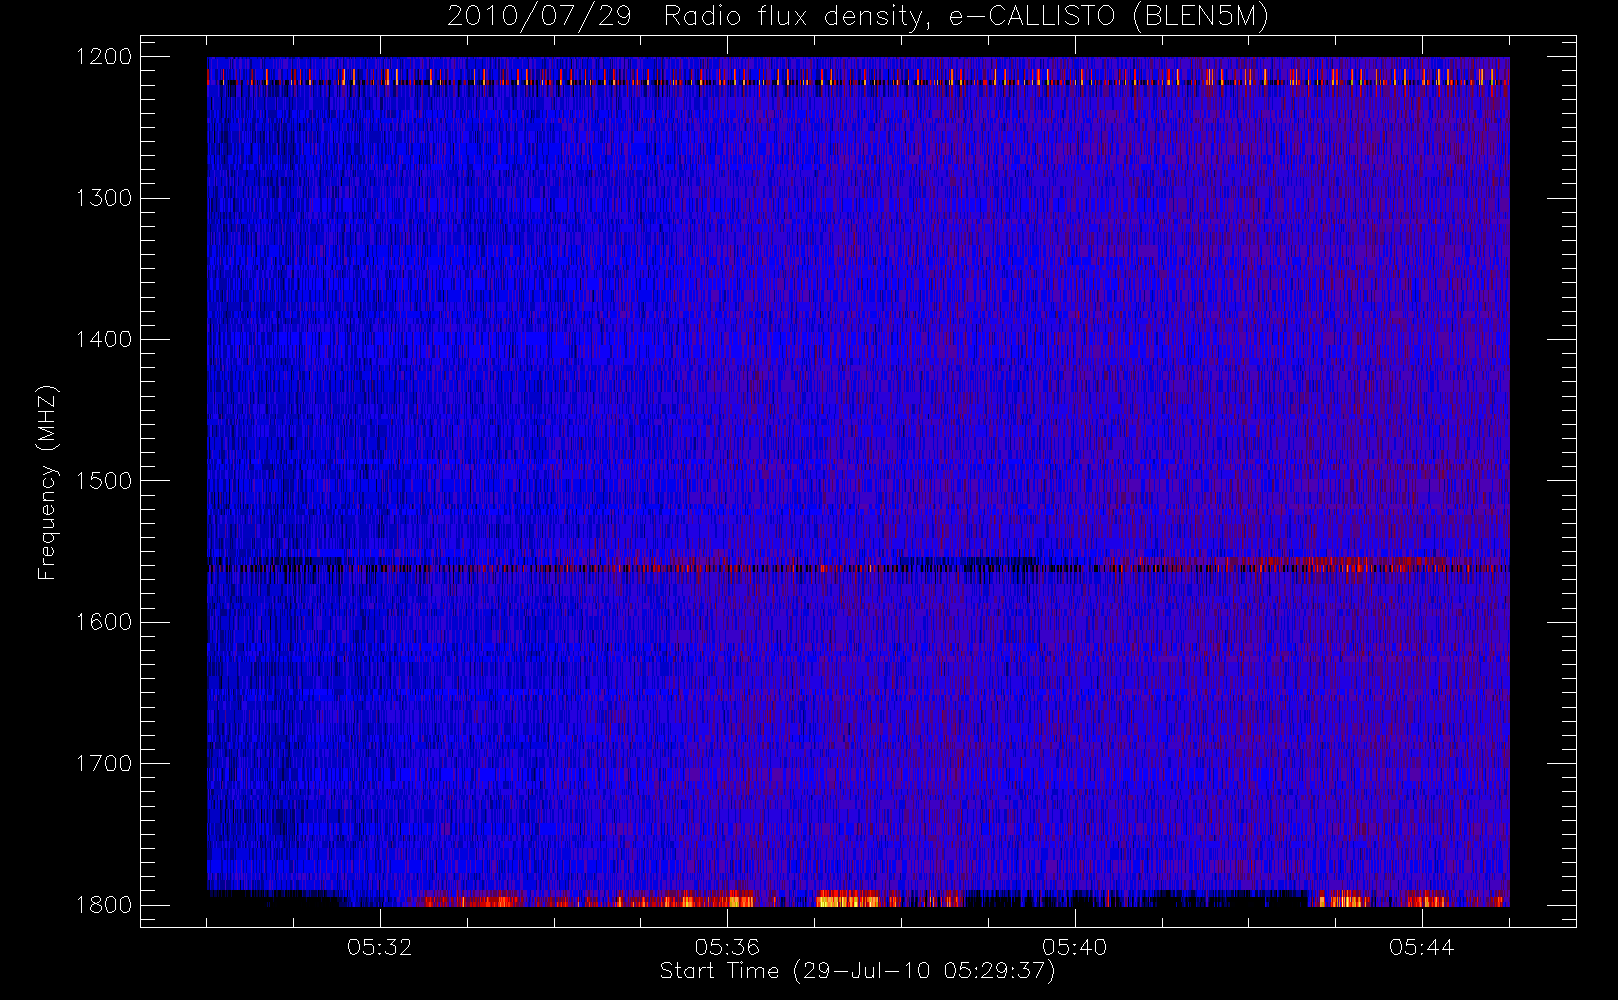
Task: Click the 05:44 time tick label
Action: point(1421,947)
